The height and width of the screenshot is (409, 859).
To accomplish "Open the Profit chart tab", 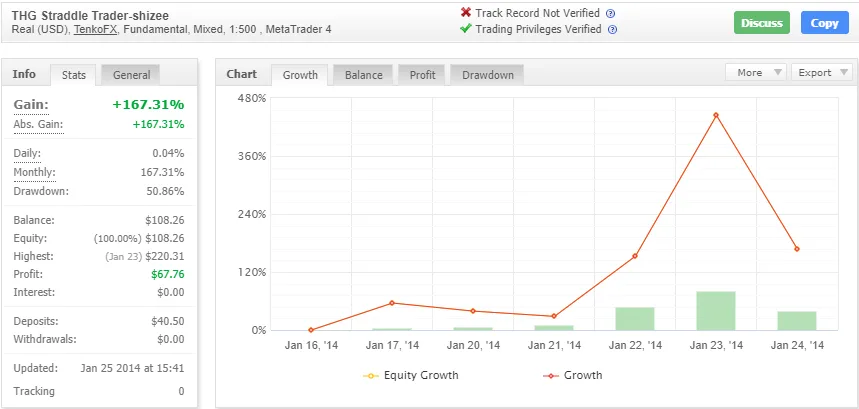I will (x=422, y=75).
